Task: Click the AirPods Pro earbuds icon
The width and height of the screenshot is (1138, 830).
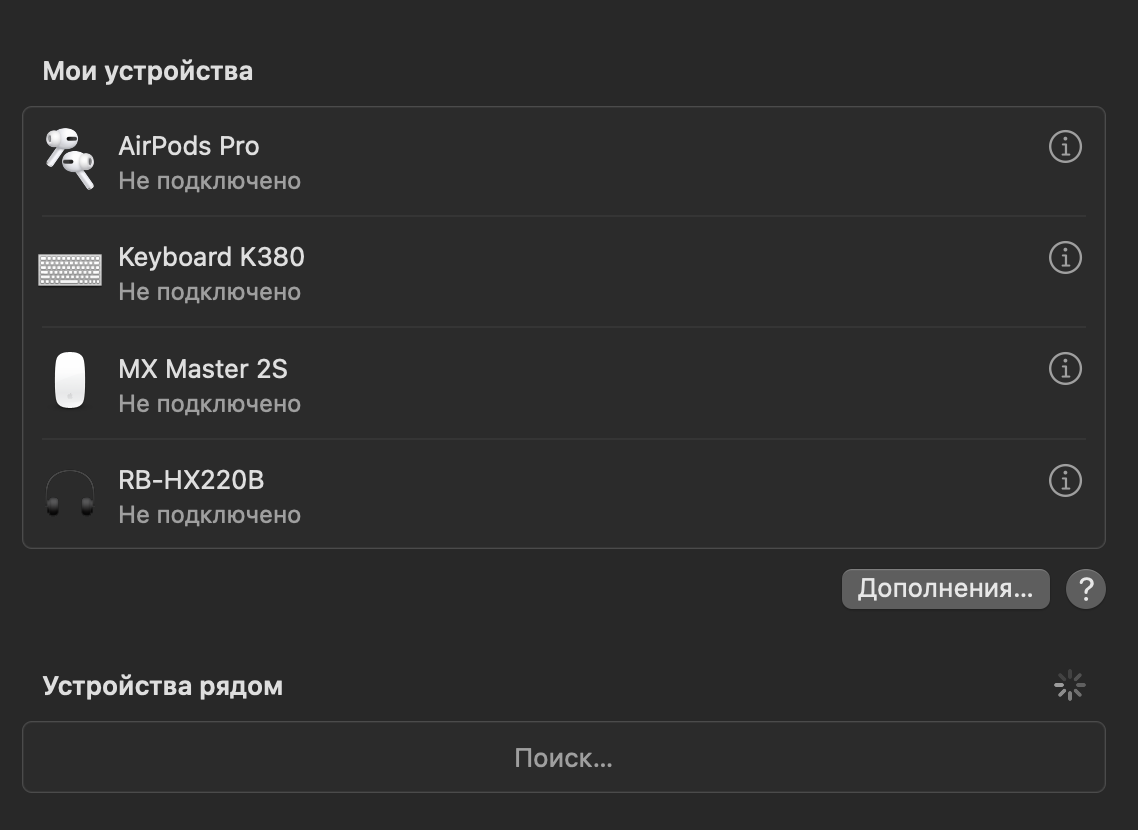Action: pos(70,159)
